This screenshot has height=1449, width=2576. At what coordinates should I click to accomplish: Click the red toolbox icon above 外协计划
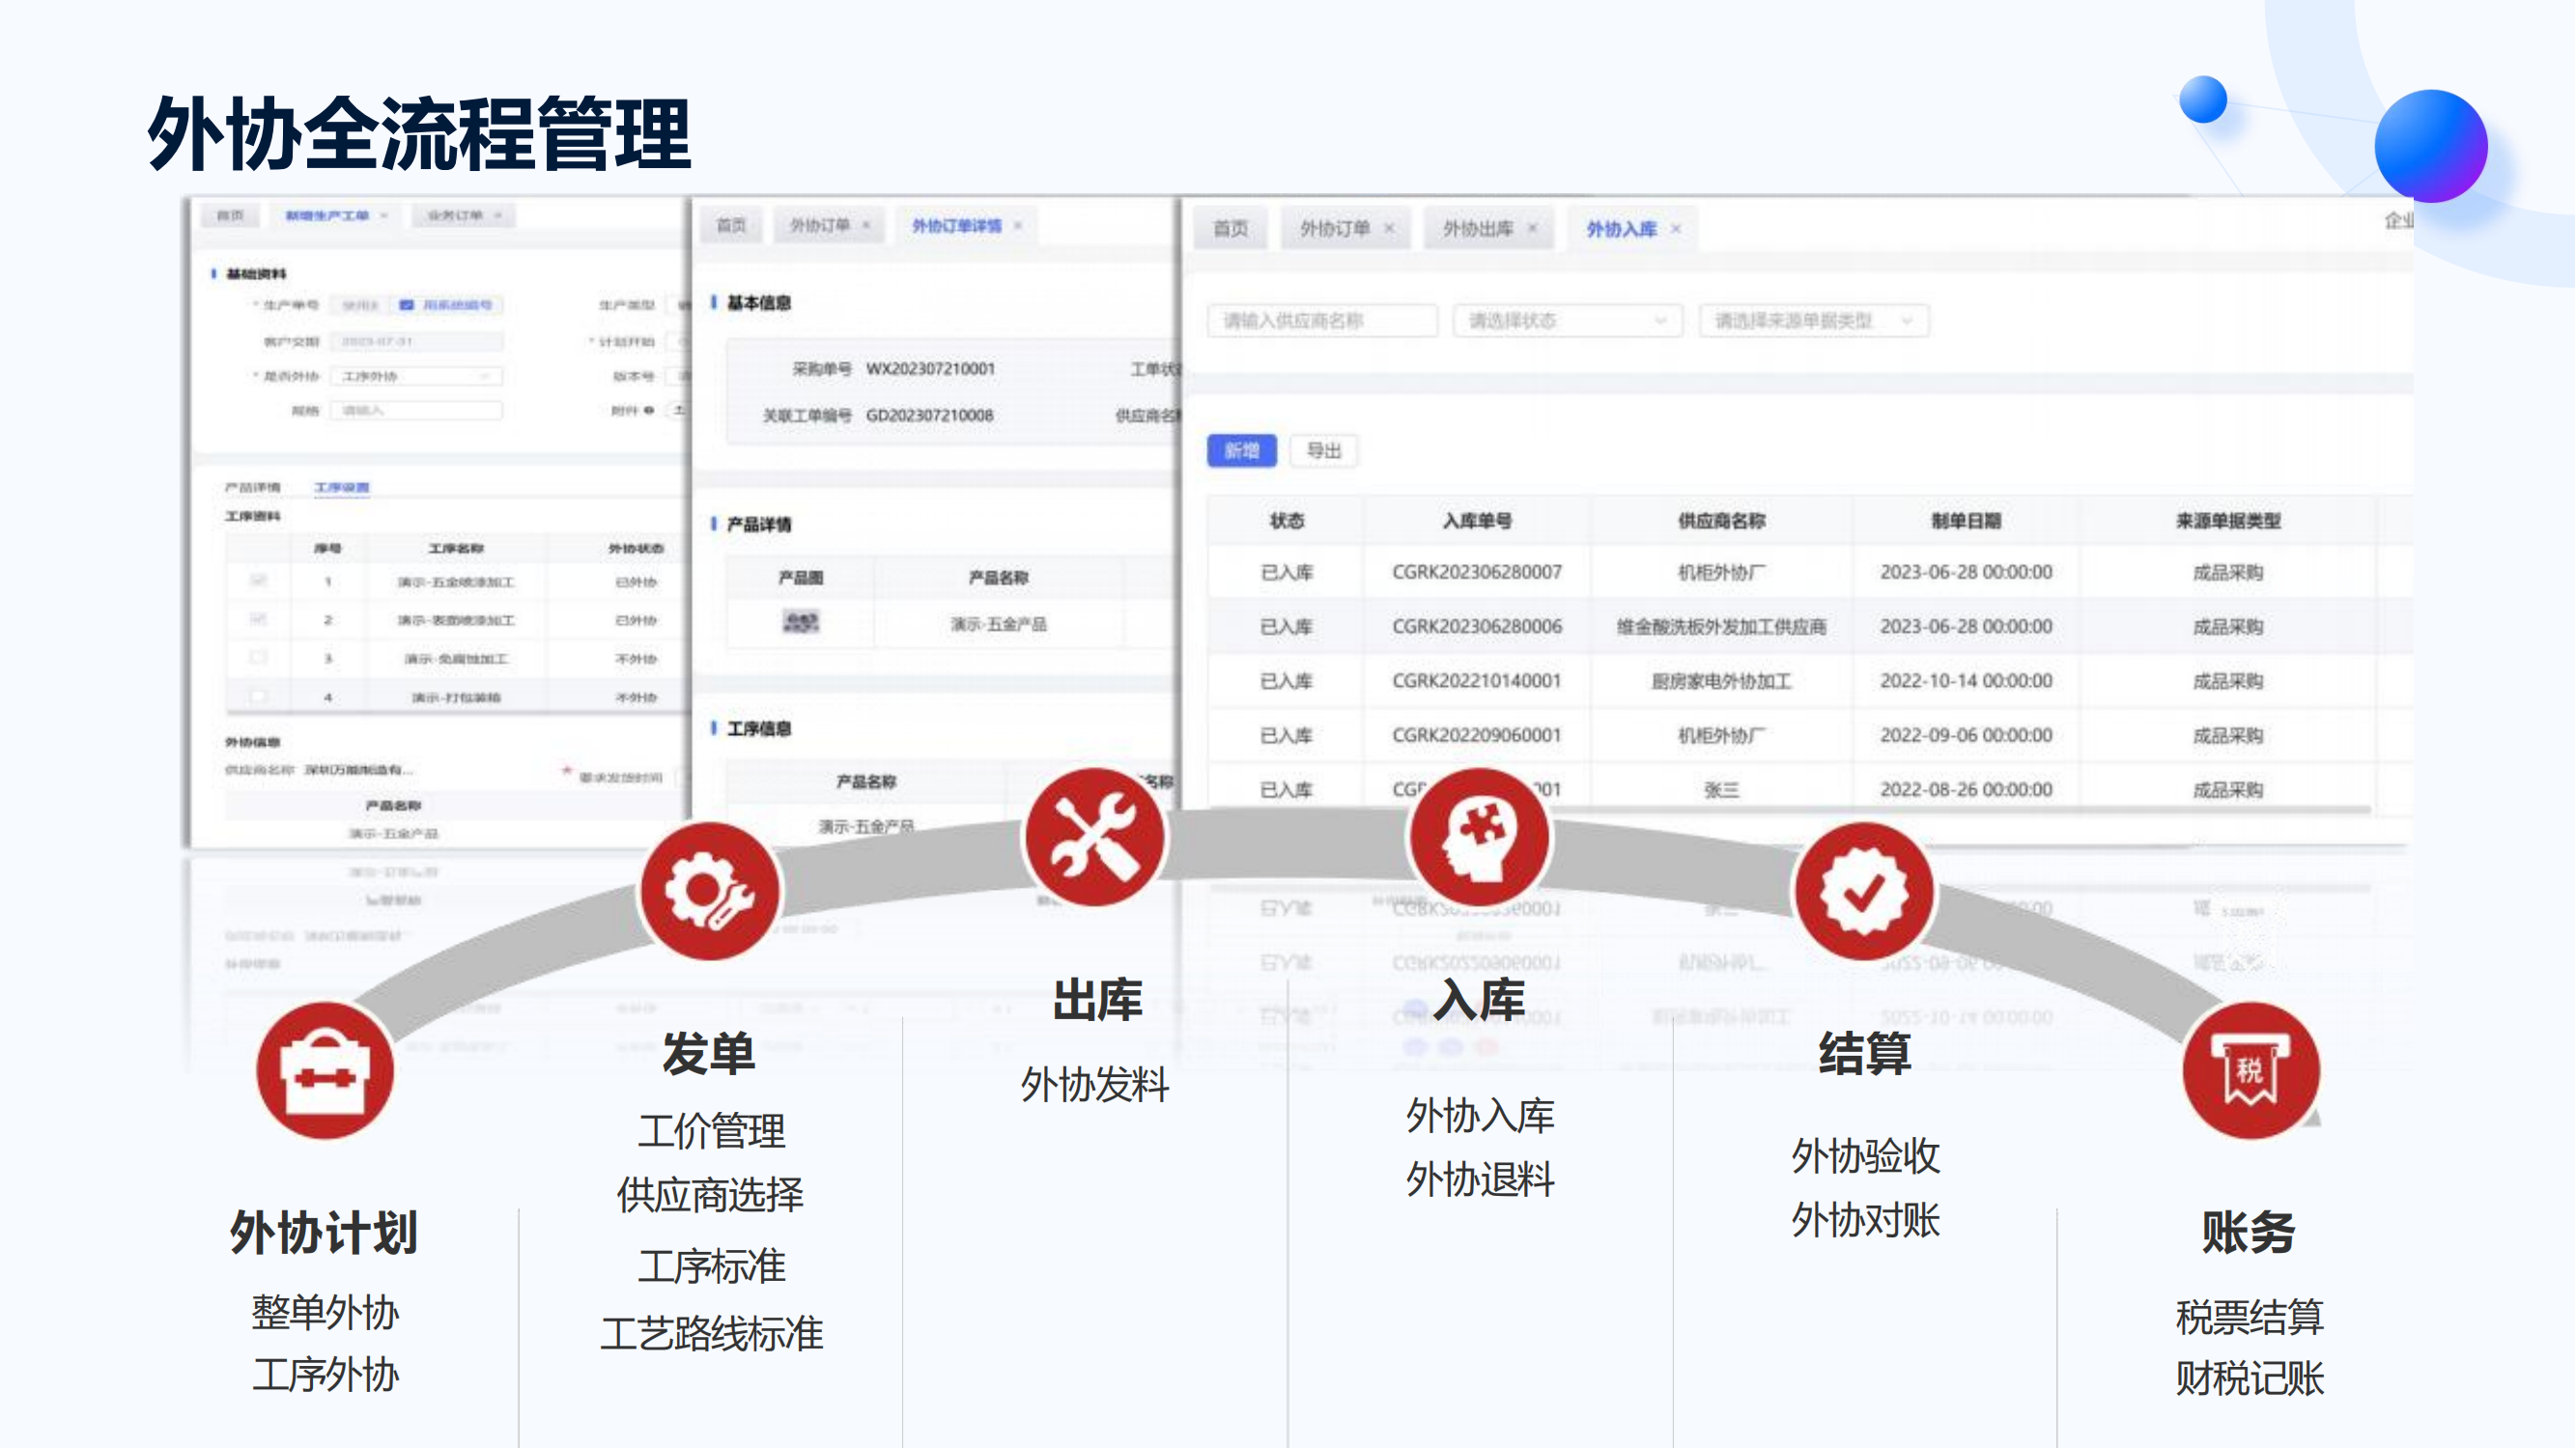click(x=325, y=1071)
